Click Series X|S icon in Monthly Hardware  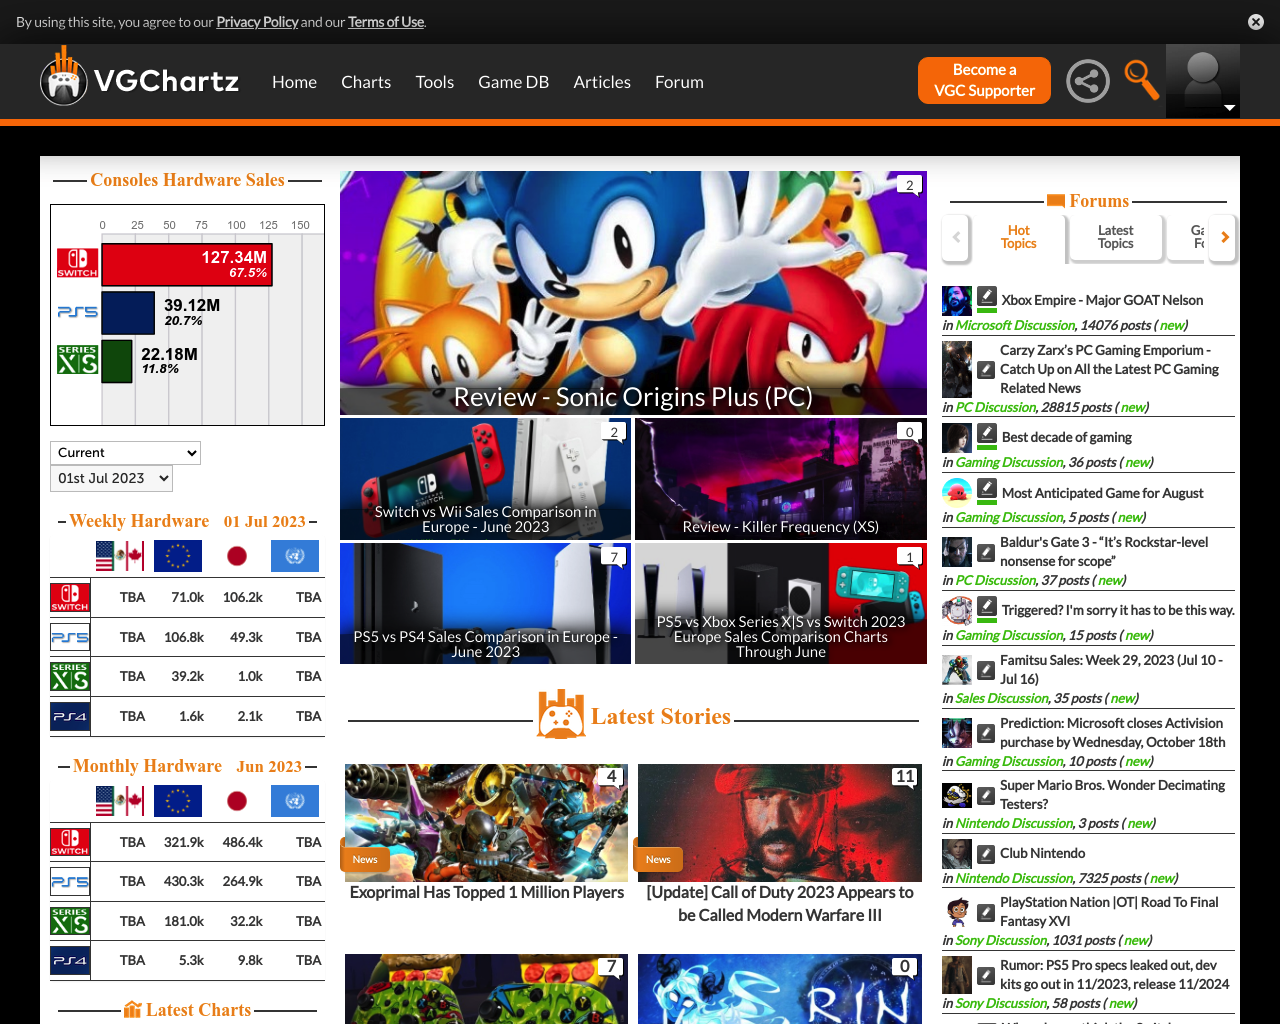coord(70,921)
